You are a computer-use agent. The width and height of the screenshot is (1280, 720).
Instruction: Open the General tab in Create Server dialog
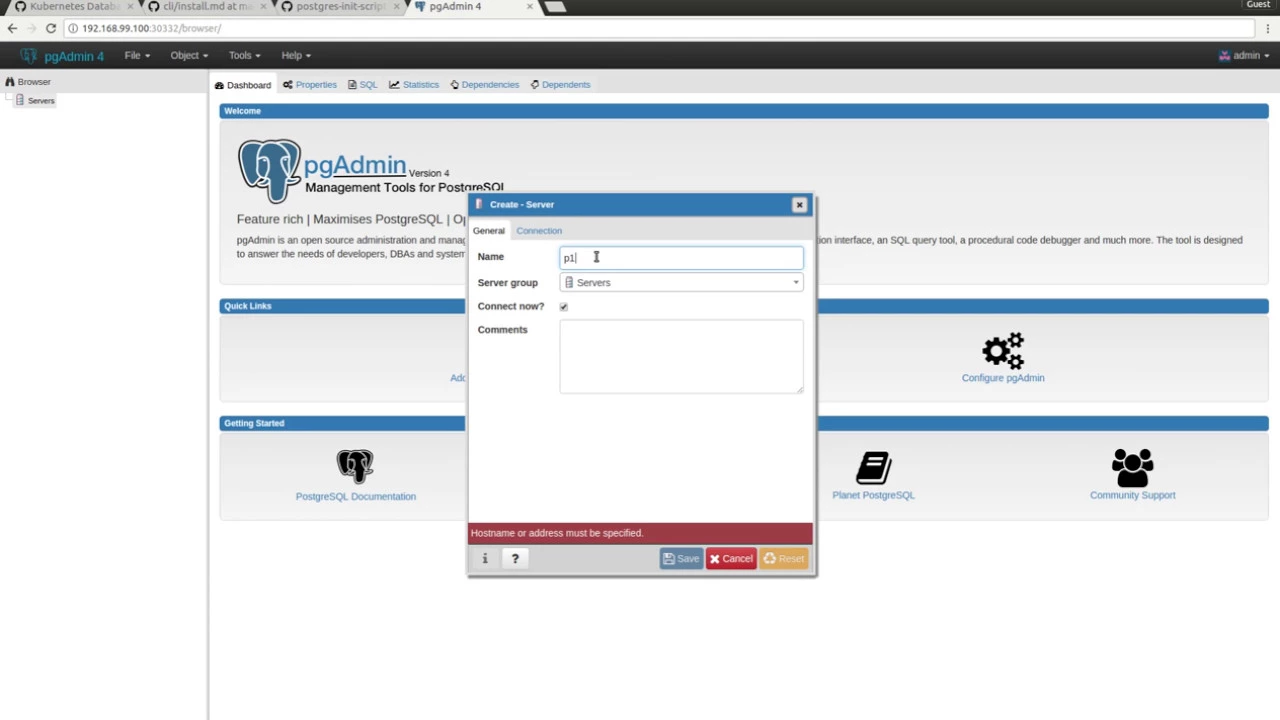point(489,231)
